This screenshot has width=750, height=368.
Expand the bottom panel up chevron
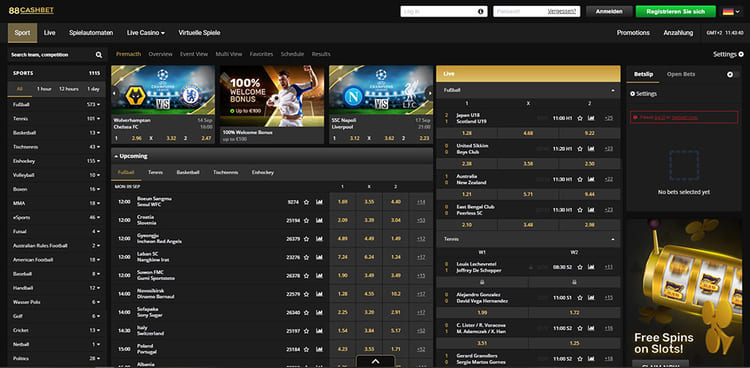coord(375,361)
